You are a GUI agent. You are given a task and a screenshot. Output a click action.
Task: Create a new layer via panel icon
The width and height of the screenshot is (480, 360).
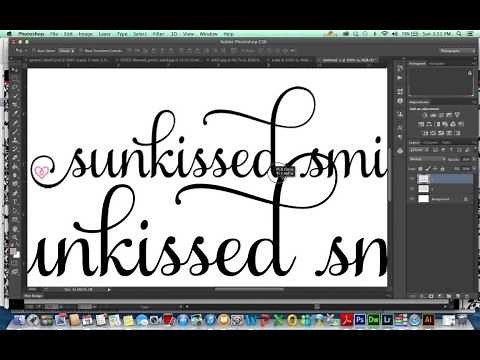[458, 296]
